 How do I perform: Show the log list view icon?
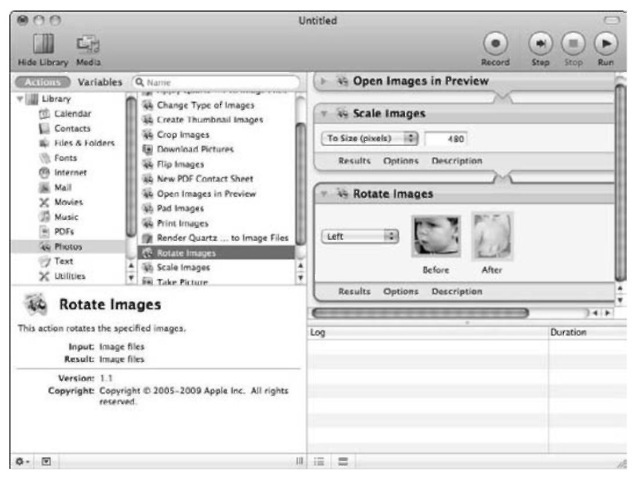(x=319, y=461)
